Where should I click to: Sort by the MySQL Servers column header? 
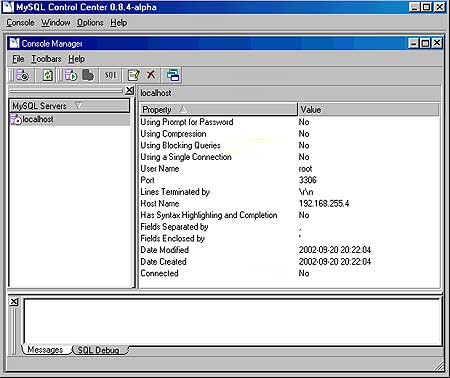(69, 106)
